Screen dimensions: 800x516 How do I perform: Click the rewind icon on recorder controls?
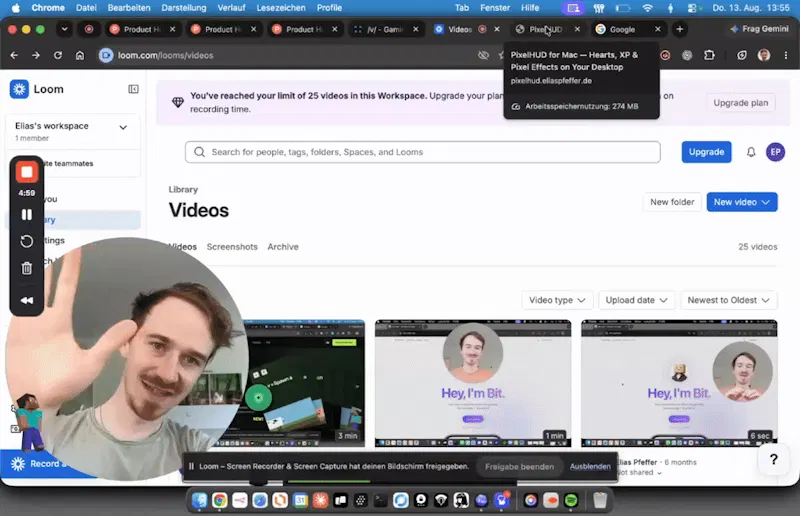point(27,301)
